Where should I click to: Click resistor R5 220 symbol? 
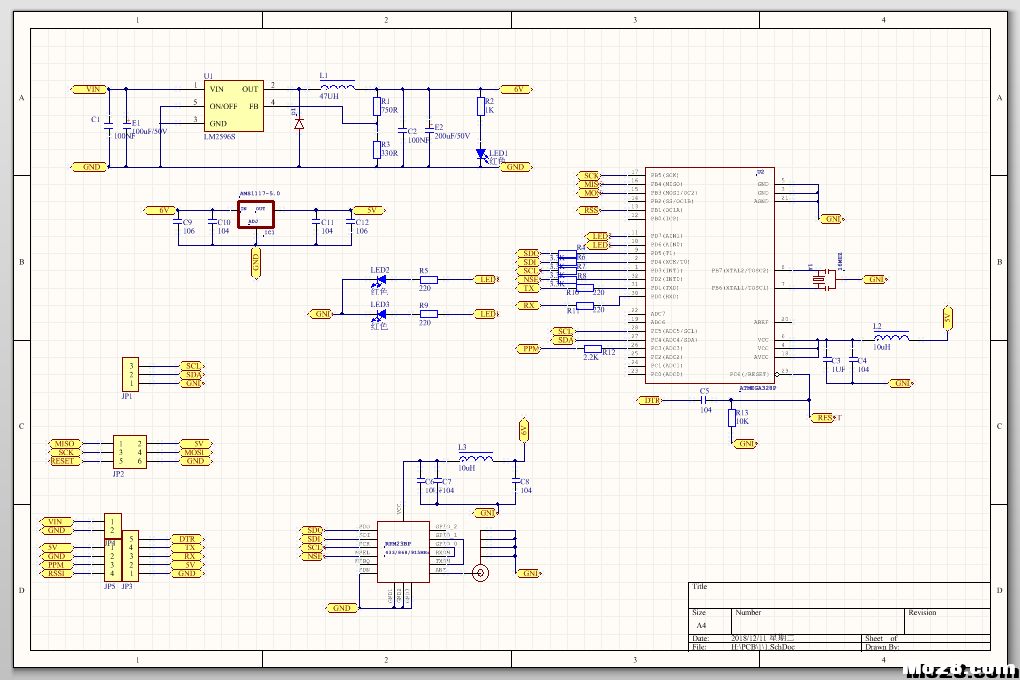point(429,280)
